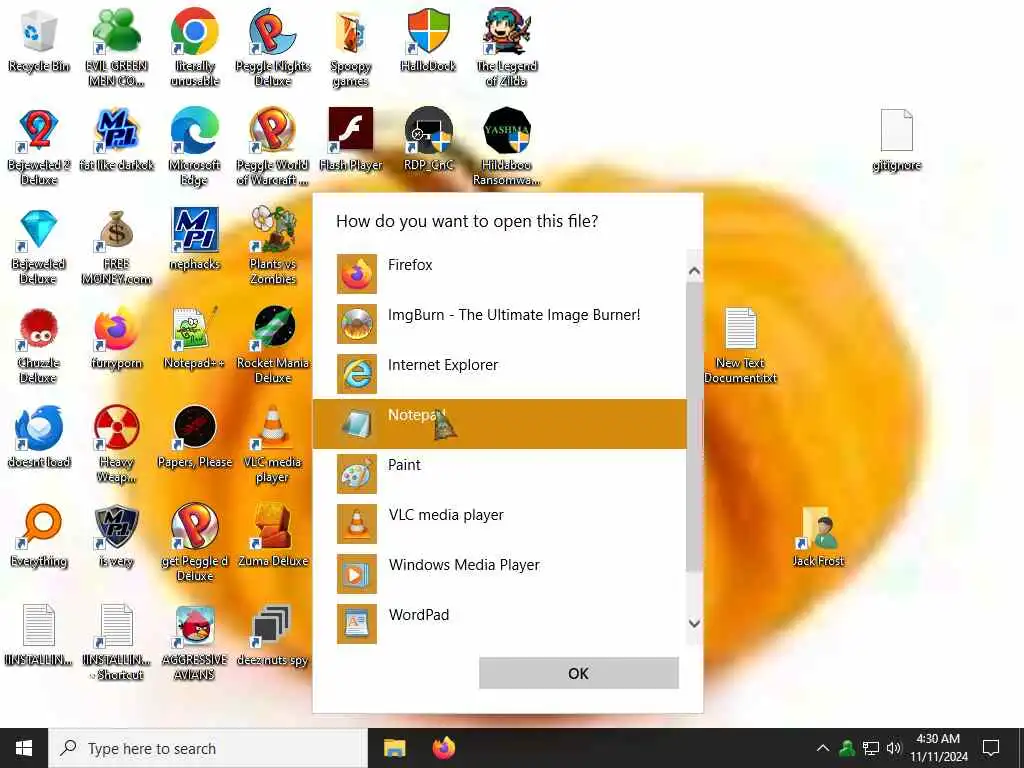Open the Hildaboo Ransomware desktop icon
This screenshot has height=768, width=1024.
[507, 147]
